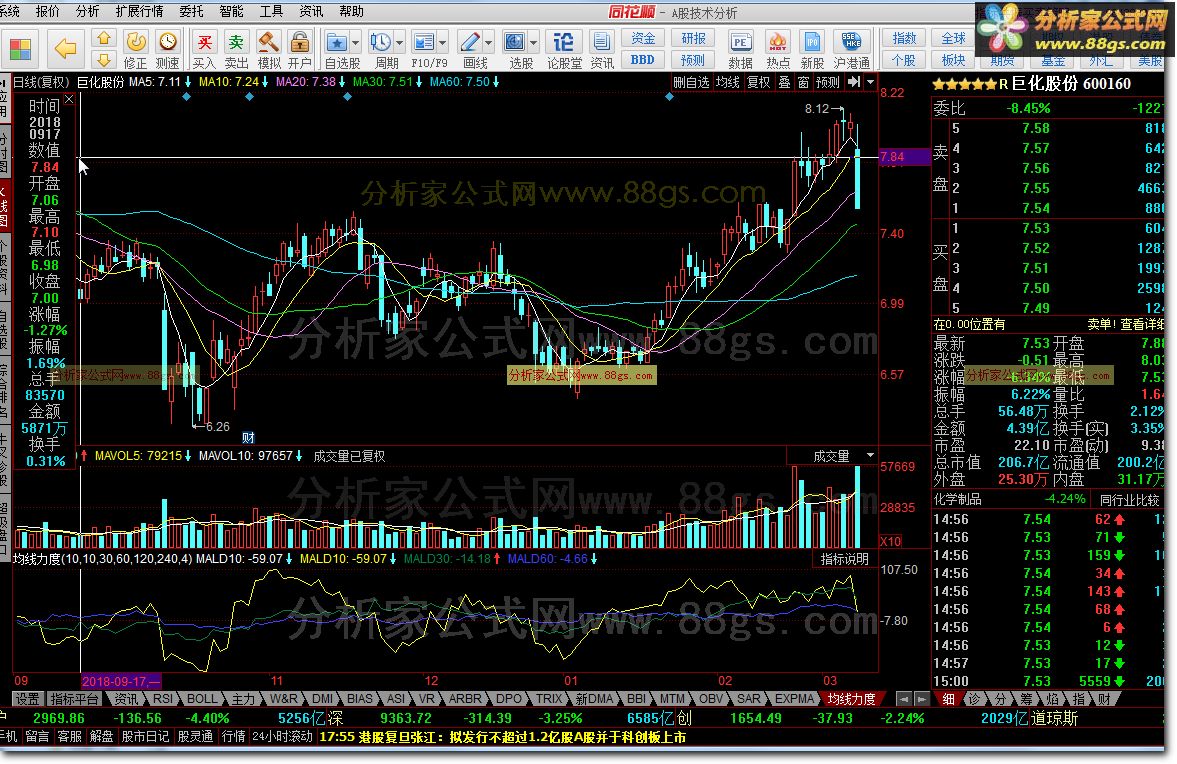Click the F10/F9 info icon

coord(423,41)
